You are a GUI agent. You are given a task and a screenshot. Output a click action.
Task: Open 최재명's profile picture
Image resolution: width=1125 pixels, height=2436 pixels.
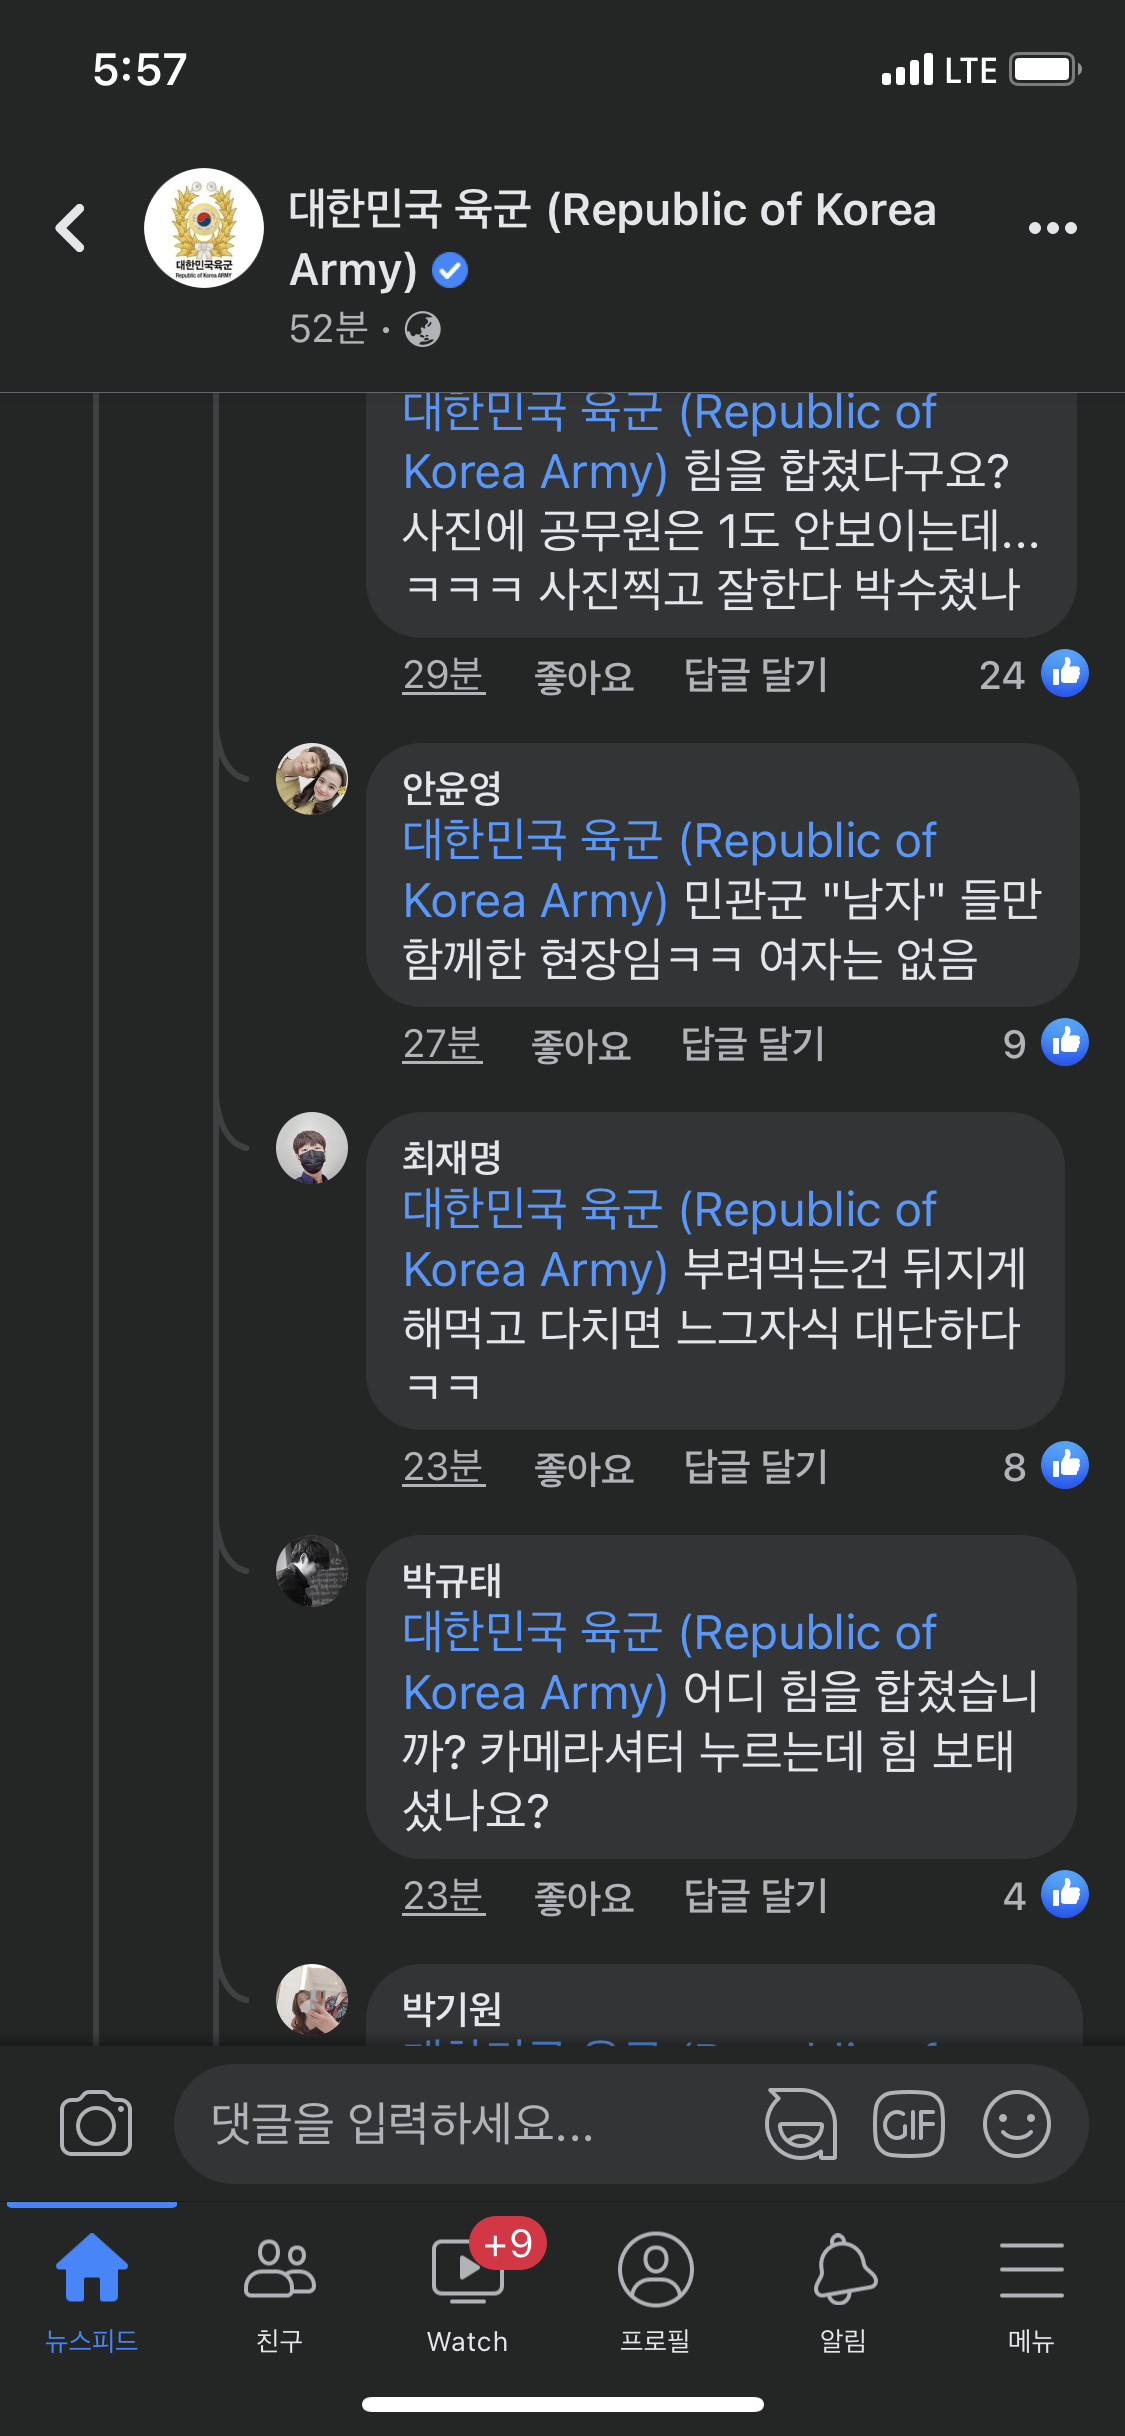coord(312,1148)
